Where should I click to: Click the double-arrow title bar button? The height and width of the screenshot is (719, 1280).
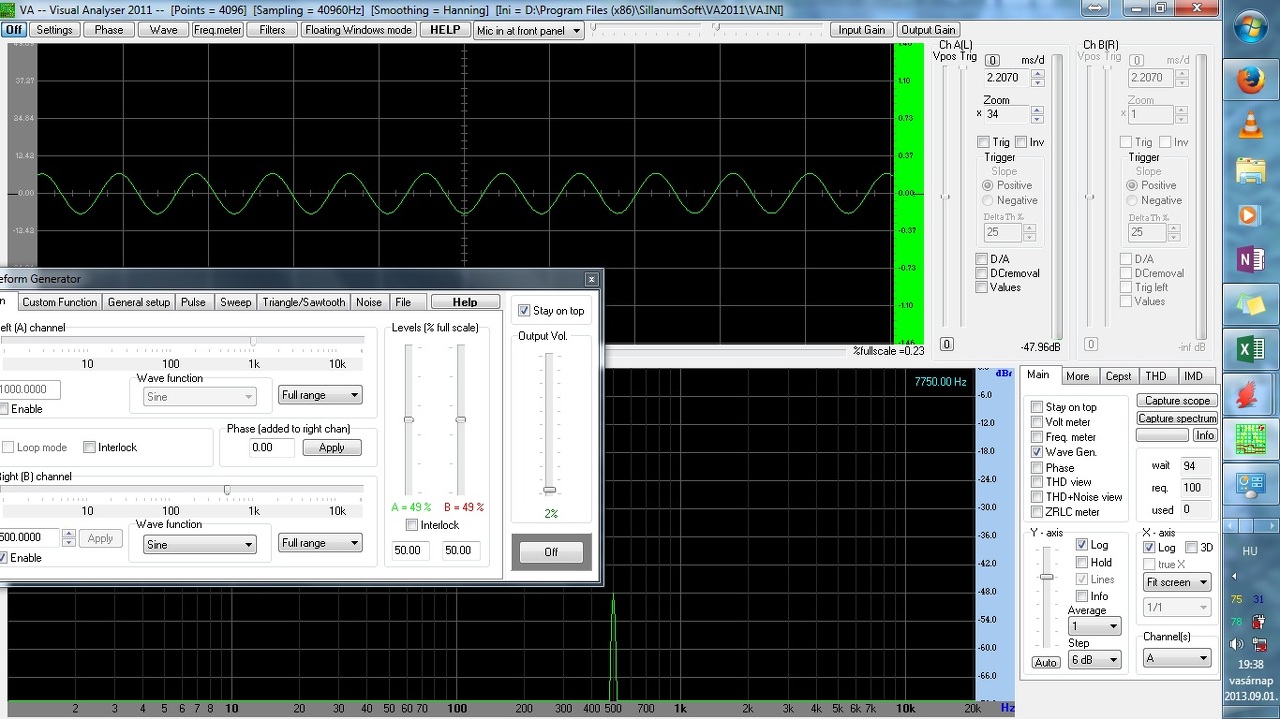point(1095,8)
